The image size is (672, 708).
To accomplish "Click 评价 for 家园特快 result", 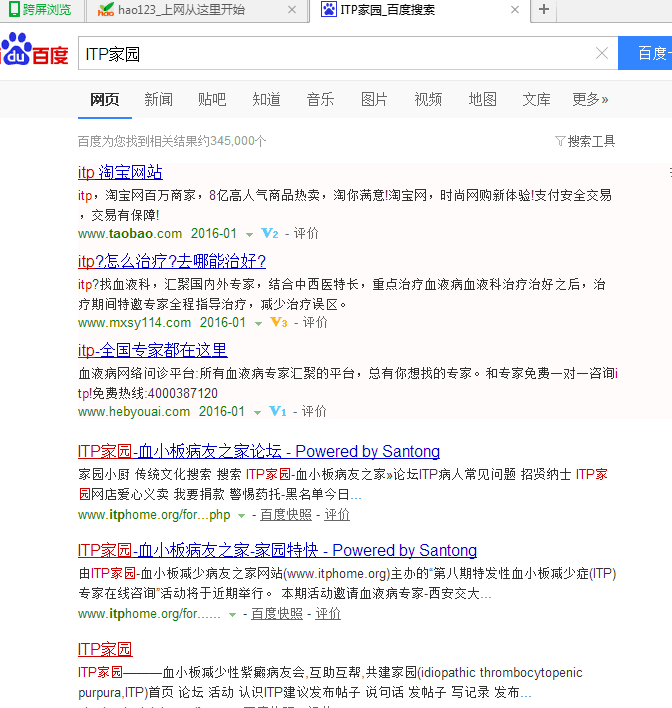I will coord(328,614).
